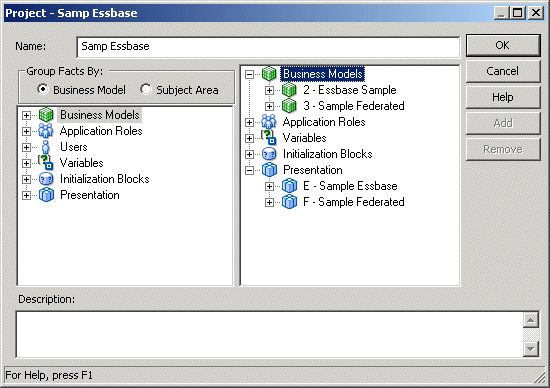The width and height of the screenshot is (550, 388).
Task: Click the Description scrollbar down arrow
Action: click(x=531, y=349)
